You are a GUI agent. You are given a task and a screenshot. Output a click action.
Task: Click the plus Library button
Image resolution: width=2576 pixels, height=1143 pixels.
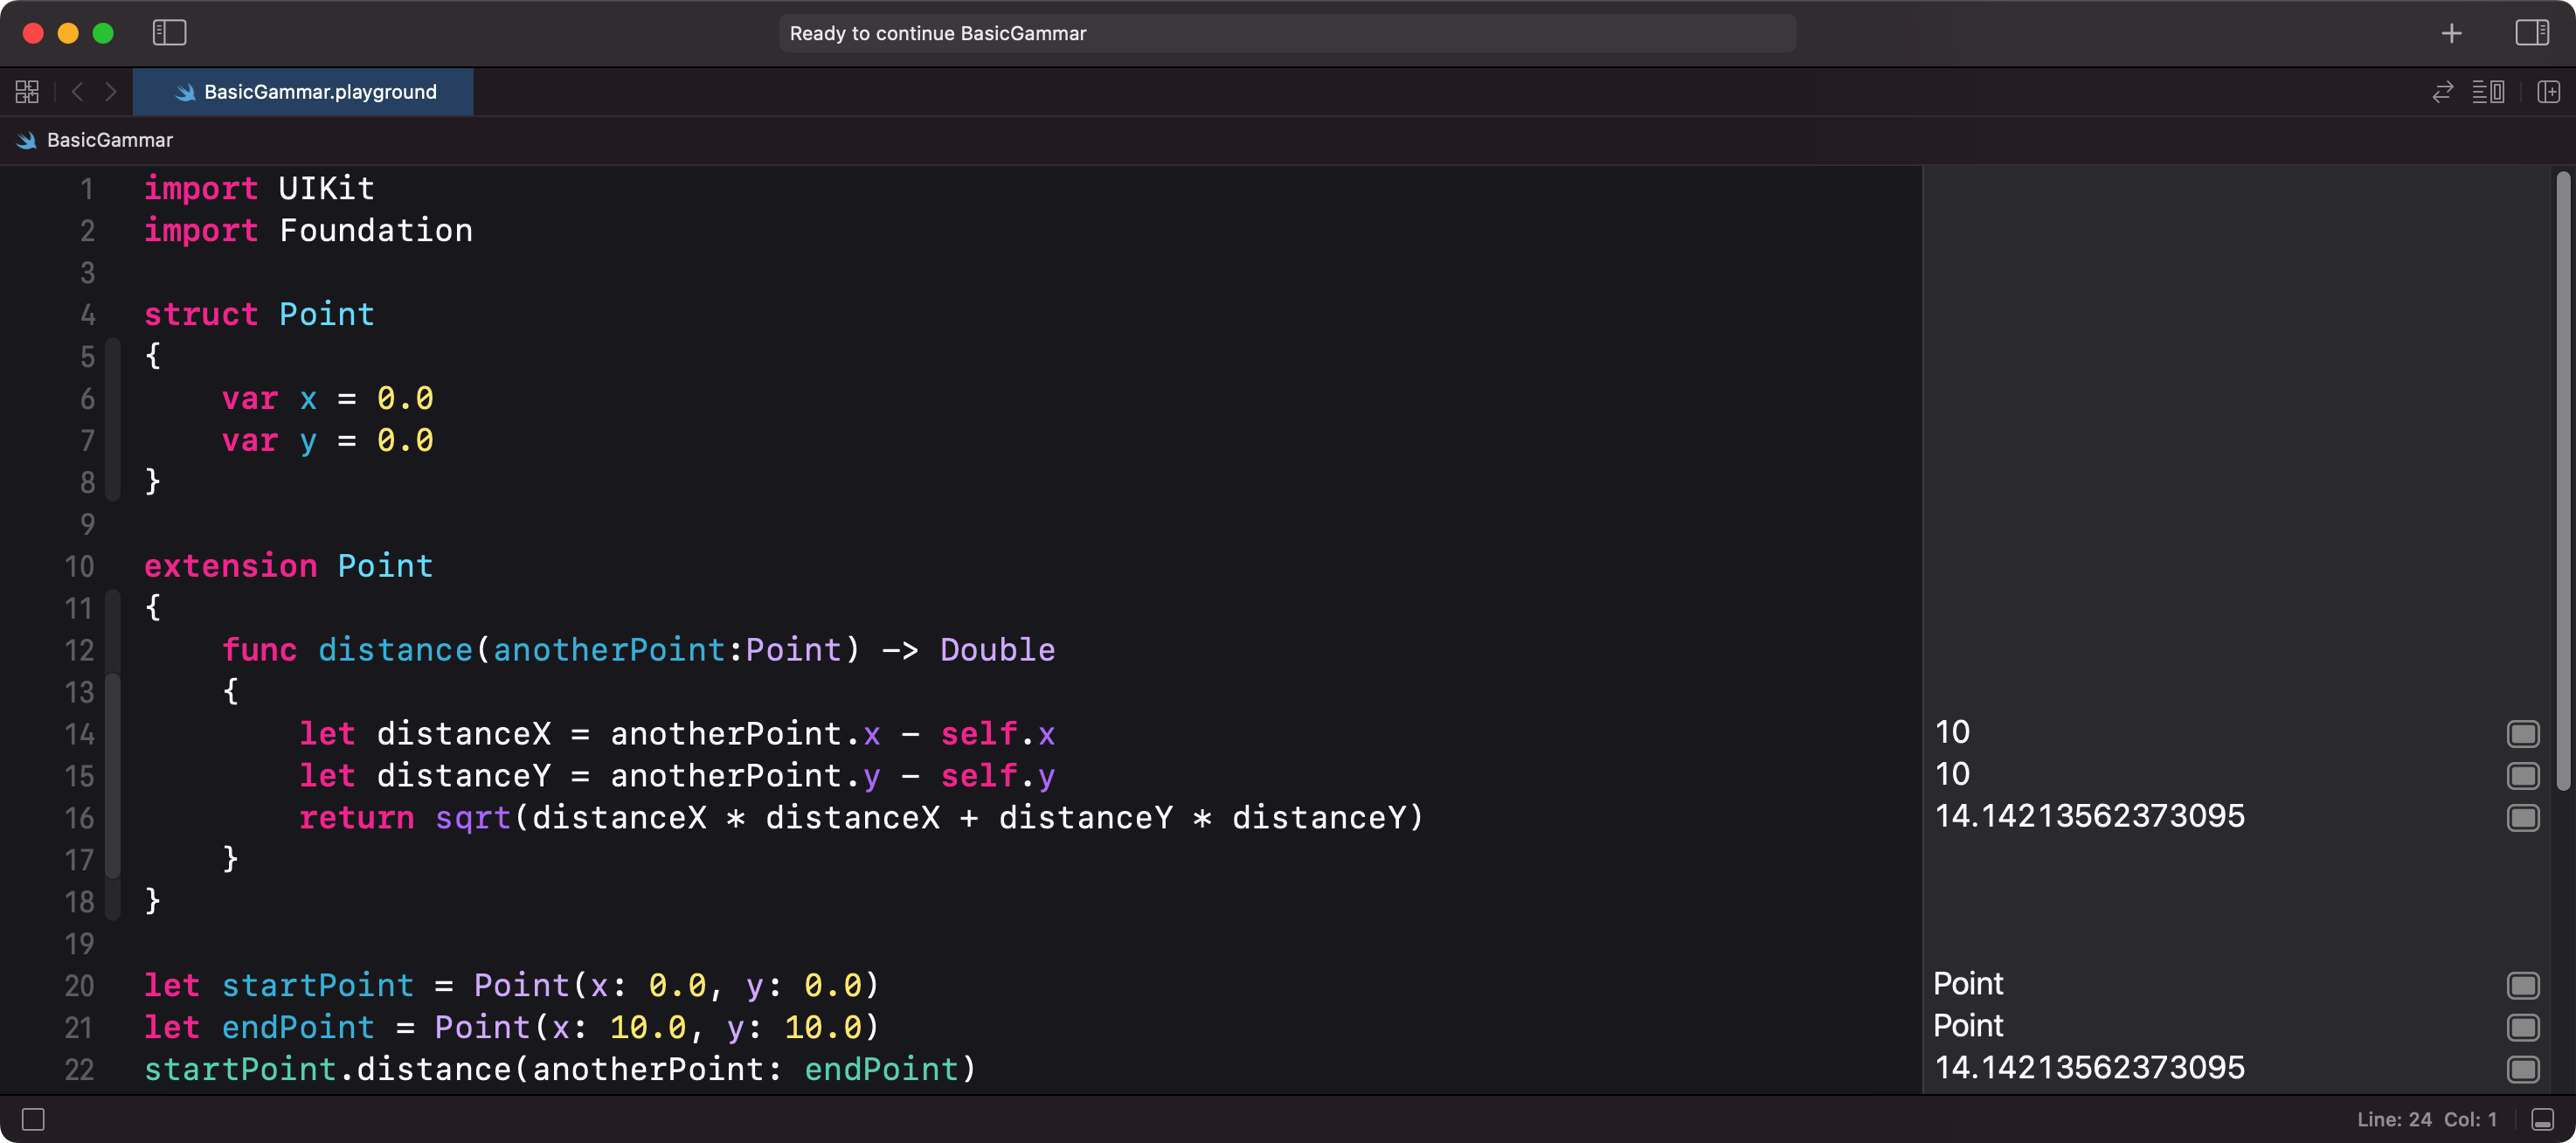click(2451, 34)
